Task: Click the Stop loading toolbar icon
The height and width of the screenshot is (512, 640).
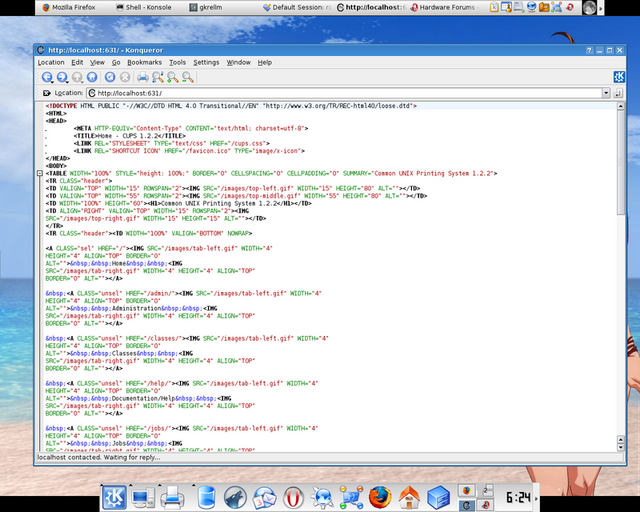Action: click(x=125, y=77)
